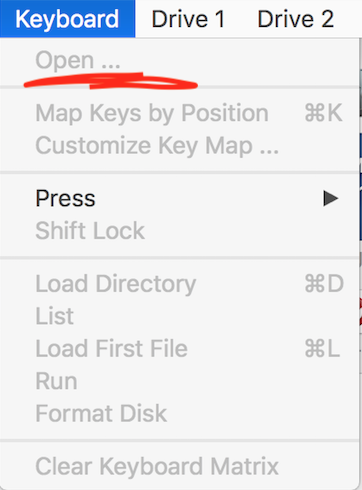The height and width of the screenshot is (490, 362).
Task: Switch to the Drive 1 menu
Action: point(188,19)
